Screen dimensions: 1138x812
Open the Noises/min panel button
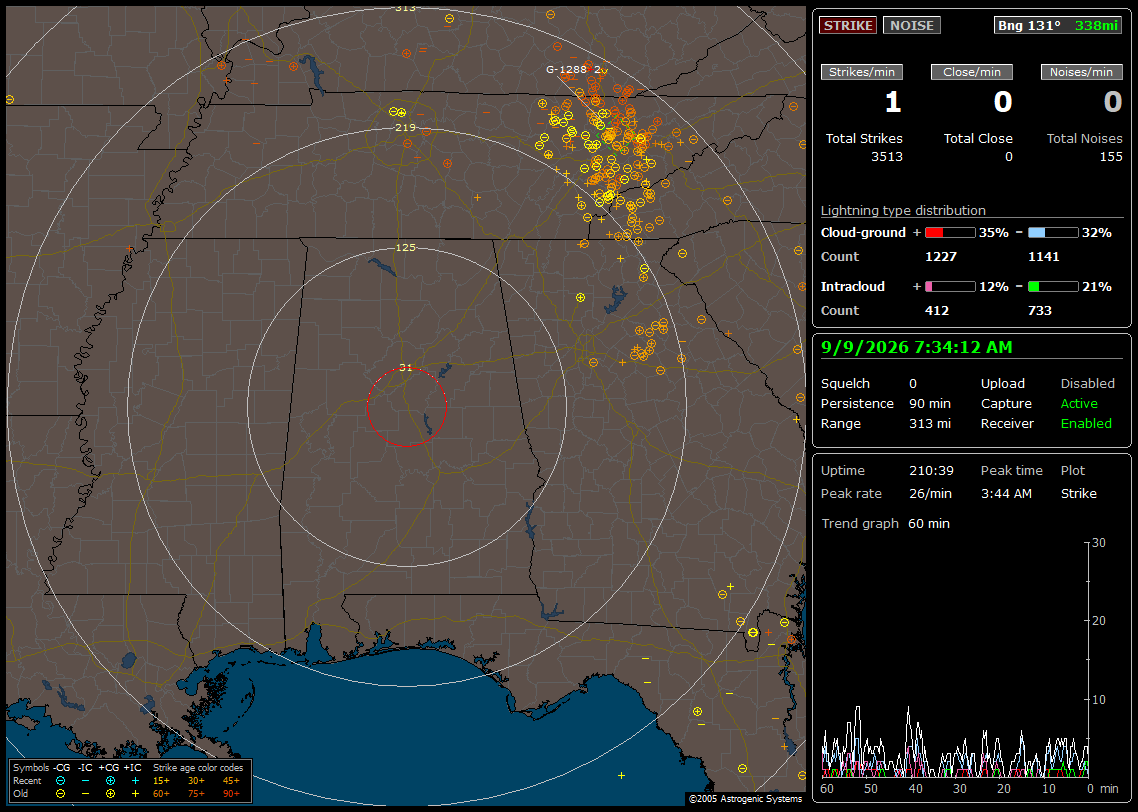[1081, 72]
